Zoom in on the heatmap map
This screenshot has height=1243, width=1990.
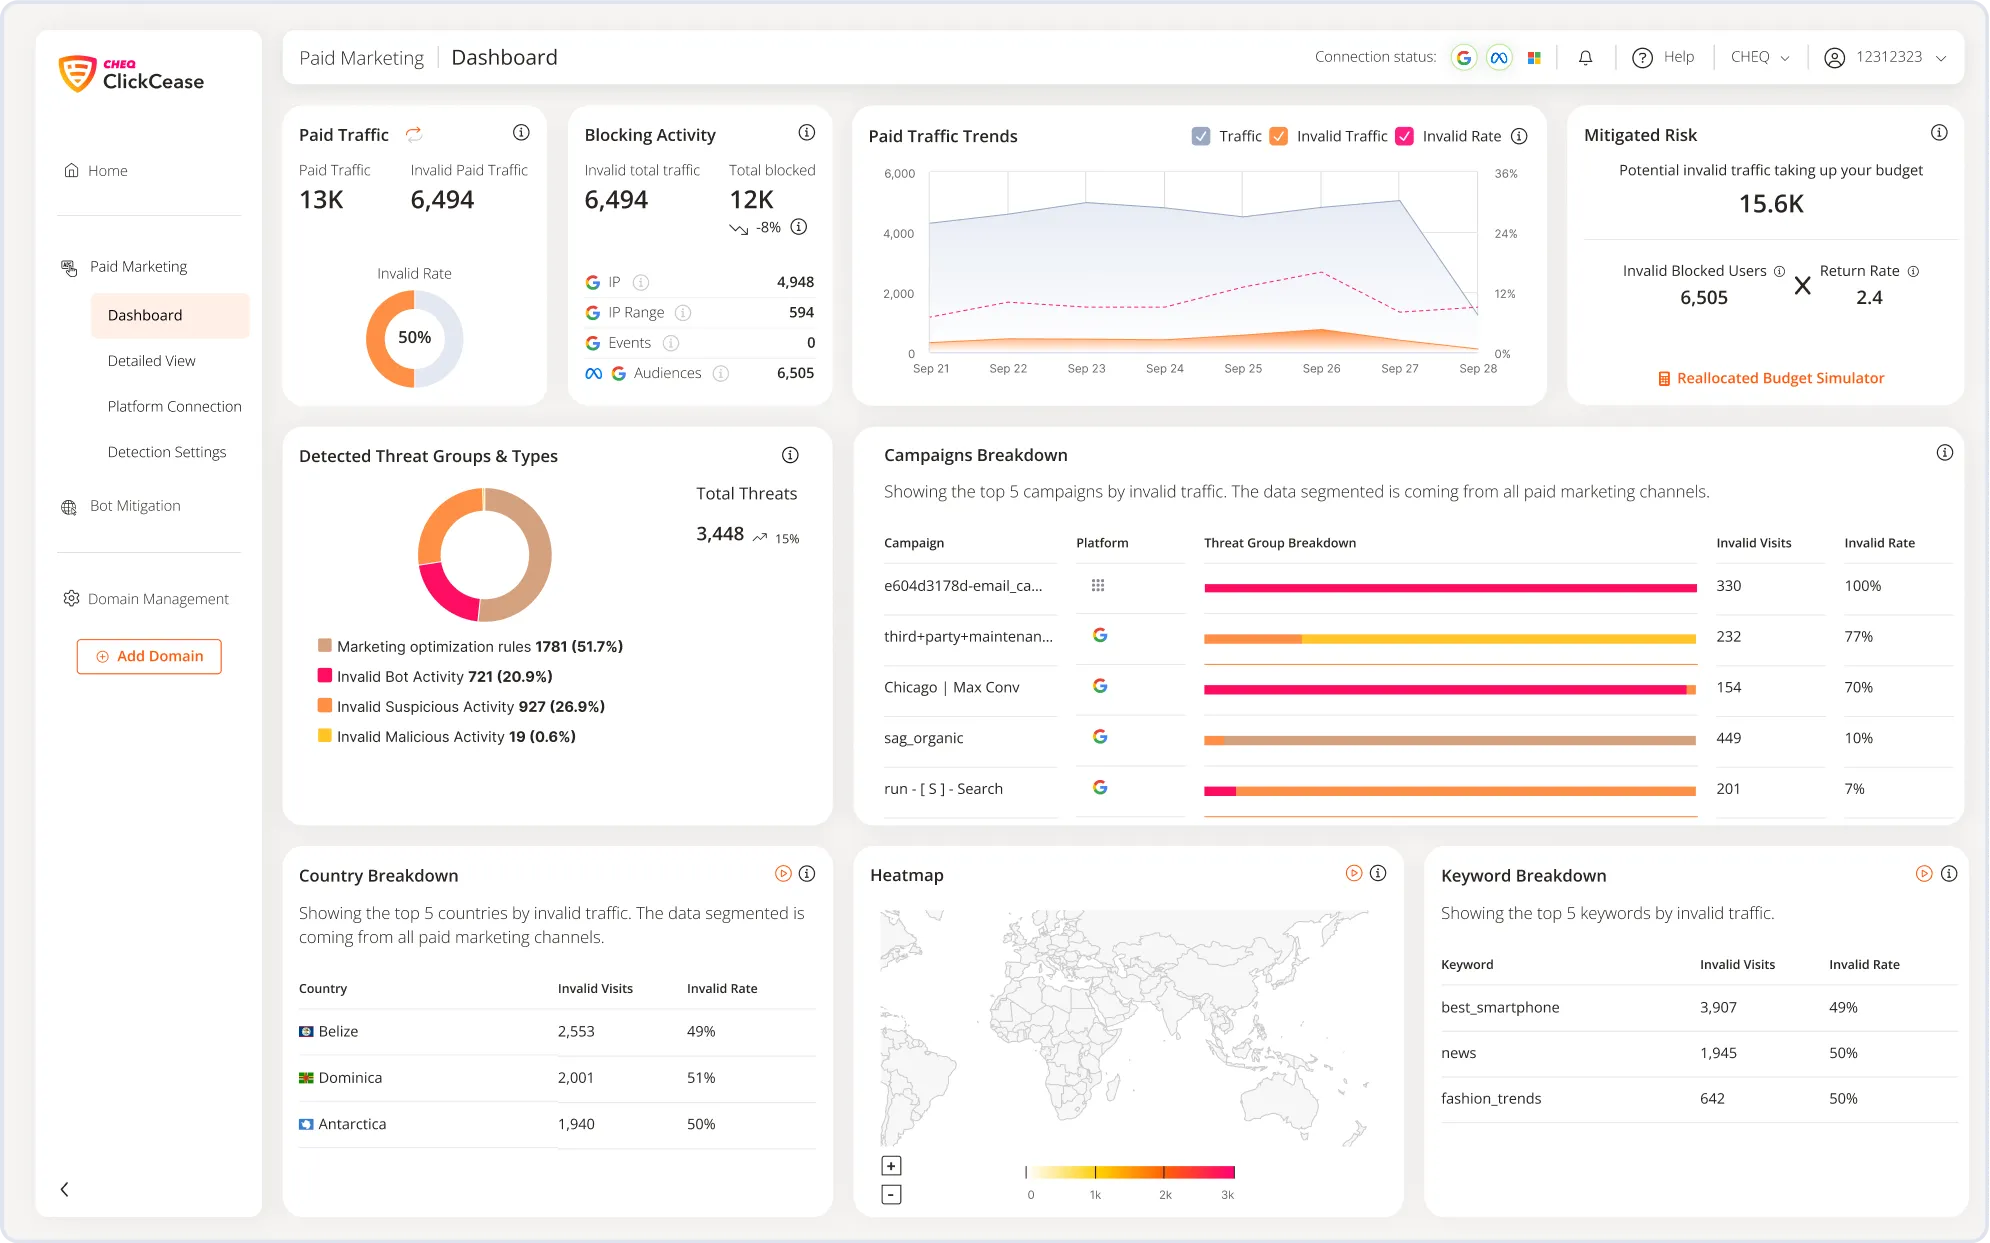(x=891, y=1166)
